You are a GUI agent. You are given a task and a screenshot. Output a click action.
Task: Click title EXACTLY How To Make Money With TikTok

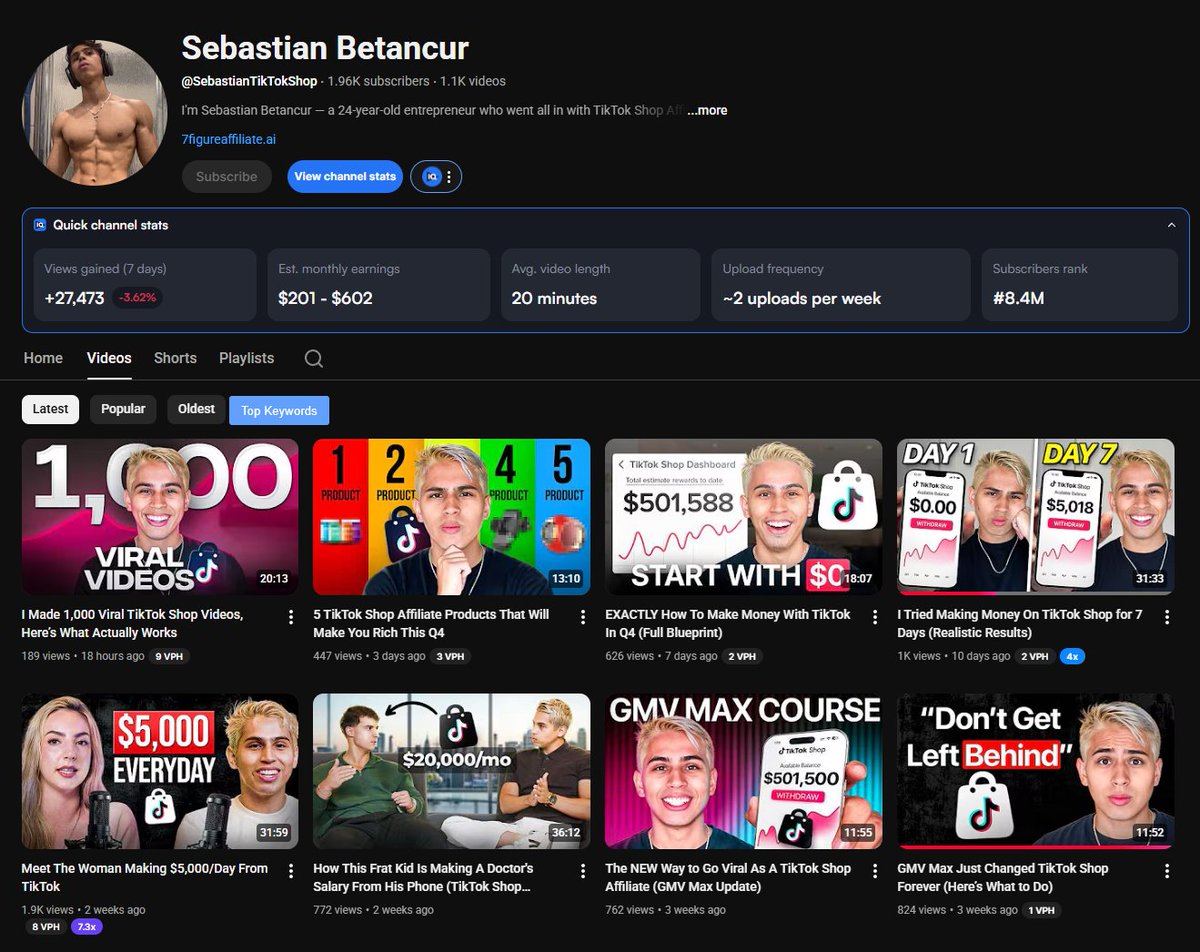[728, 623]
